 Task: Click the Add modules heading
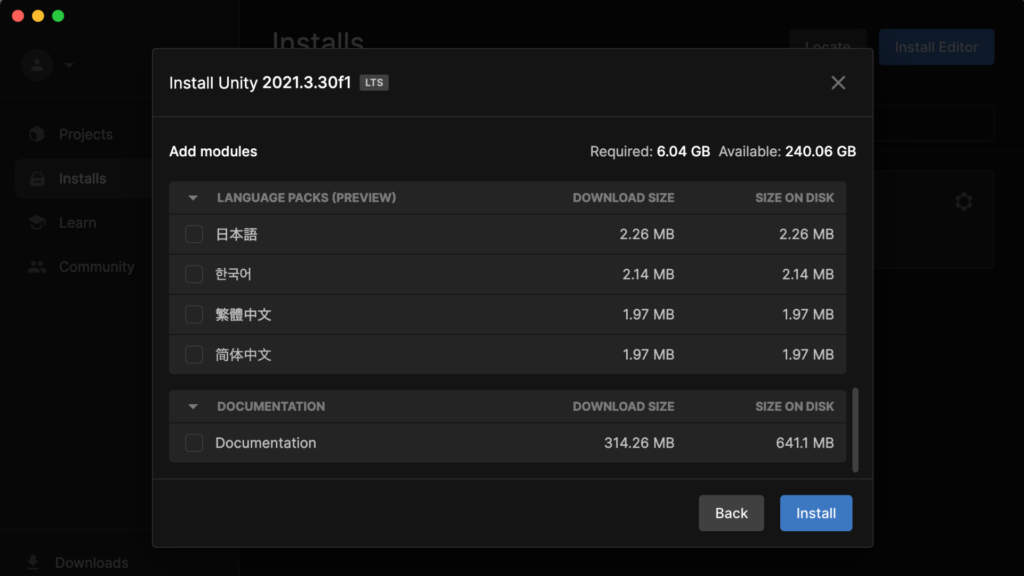pyautogui.click(x=213, y=152)
